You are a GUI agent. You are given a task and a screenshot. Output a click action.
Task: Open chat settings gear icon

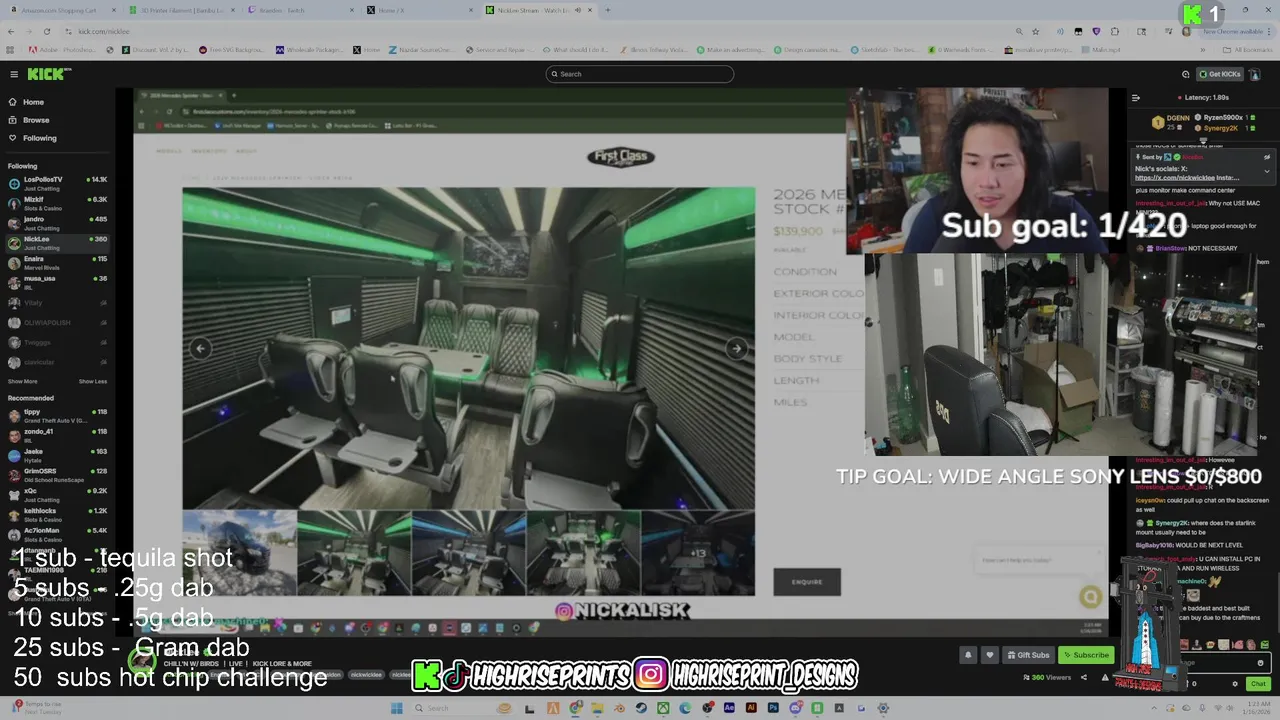click(x=1235, y=684)
